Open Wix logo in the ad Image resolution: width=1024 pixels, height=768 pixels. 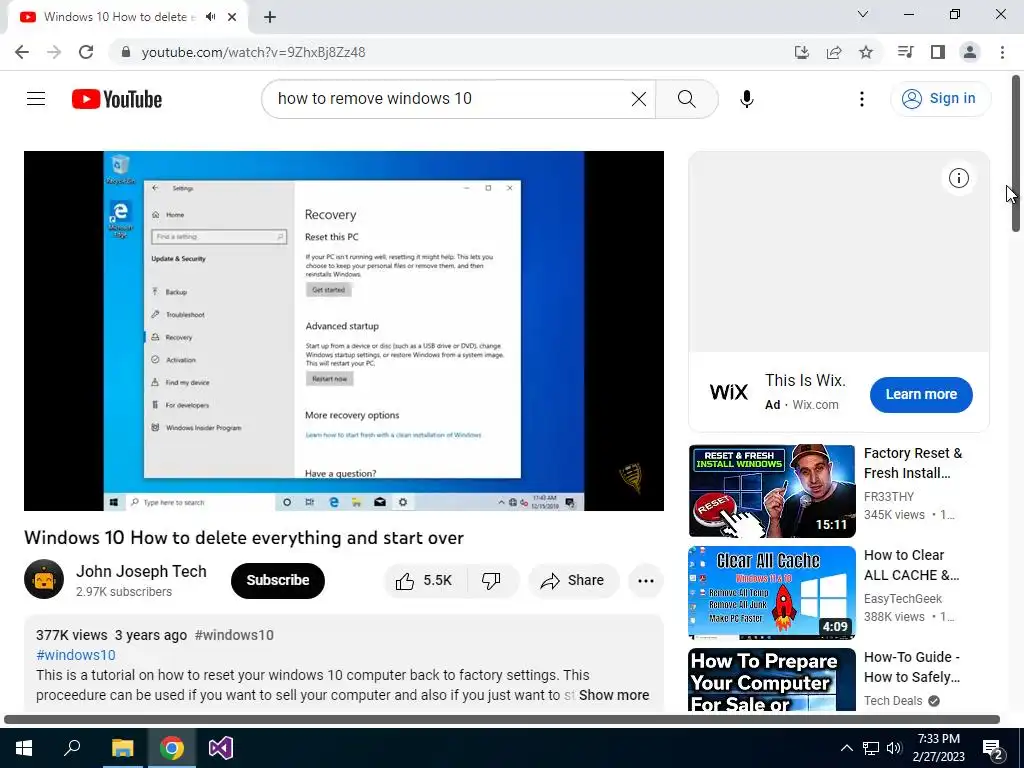tap(728, 392)
